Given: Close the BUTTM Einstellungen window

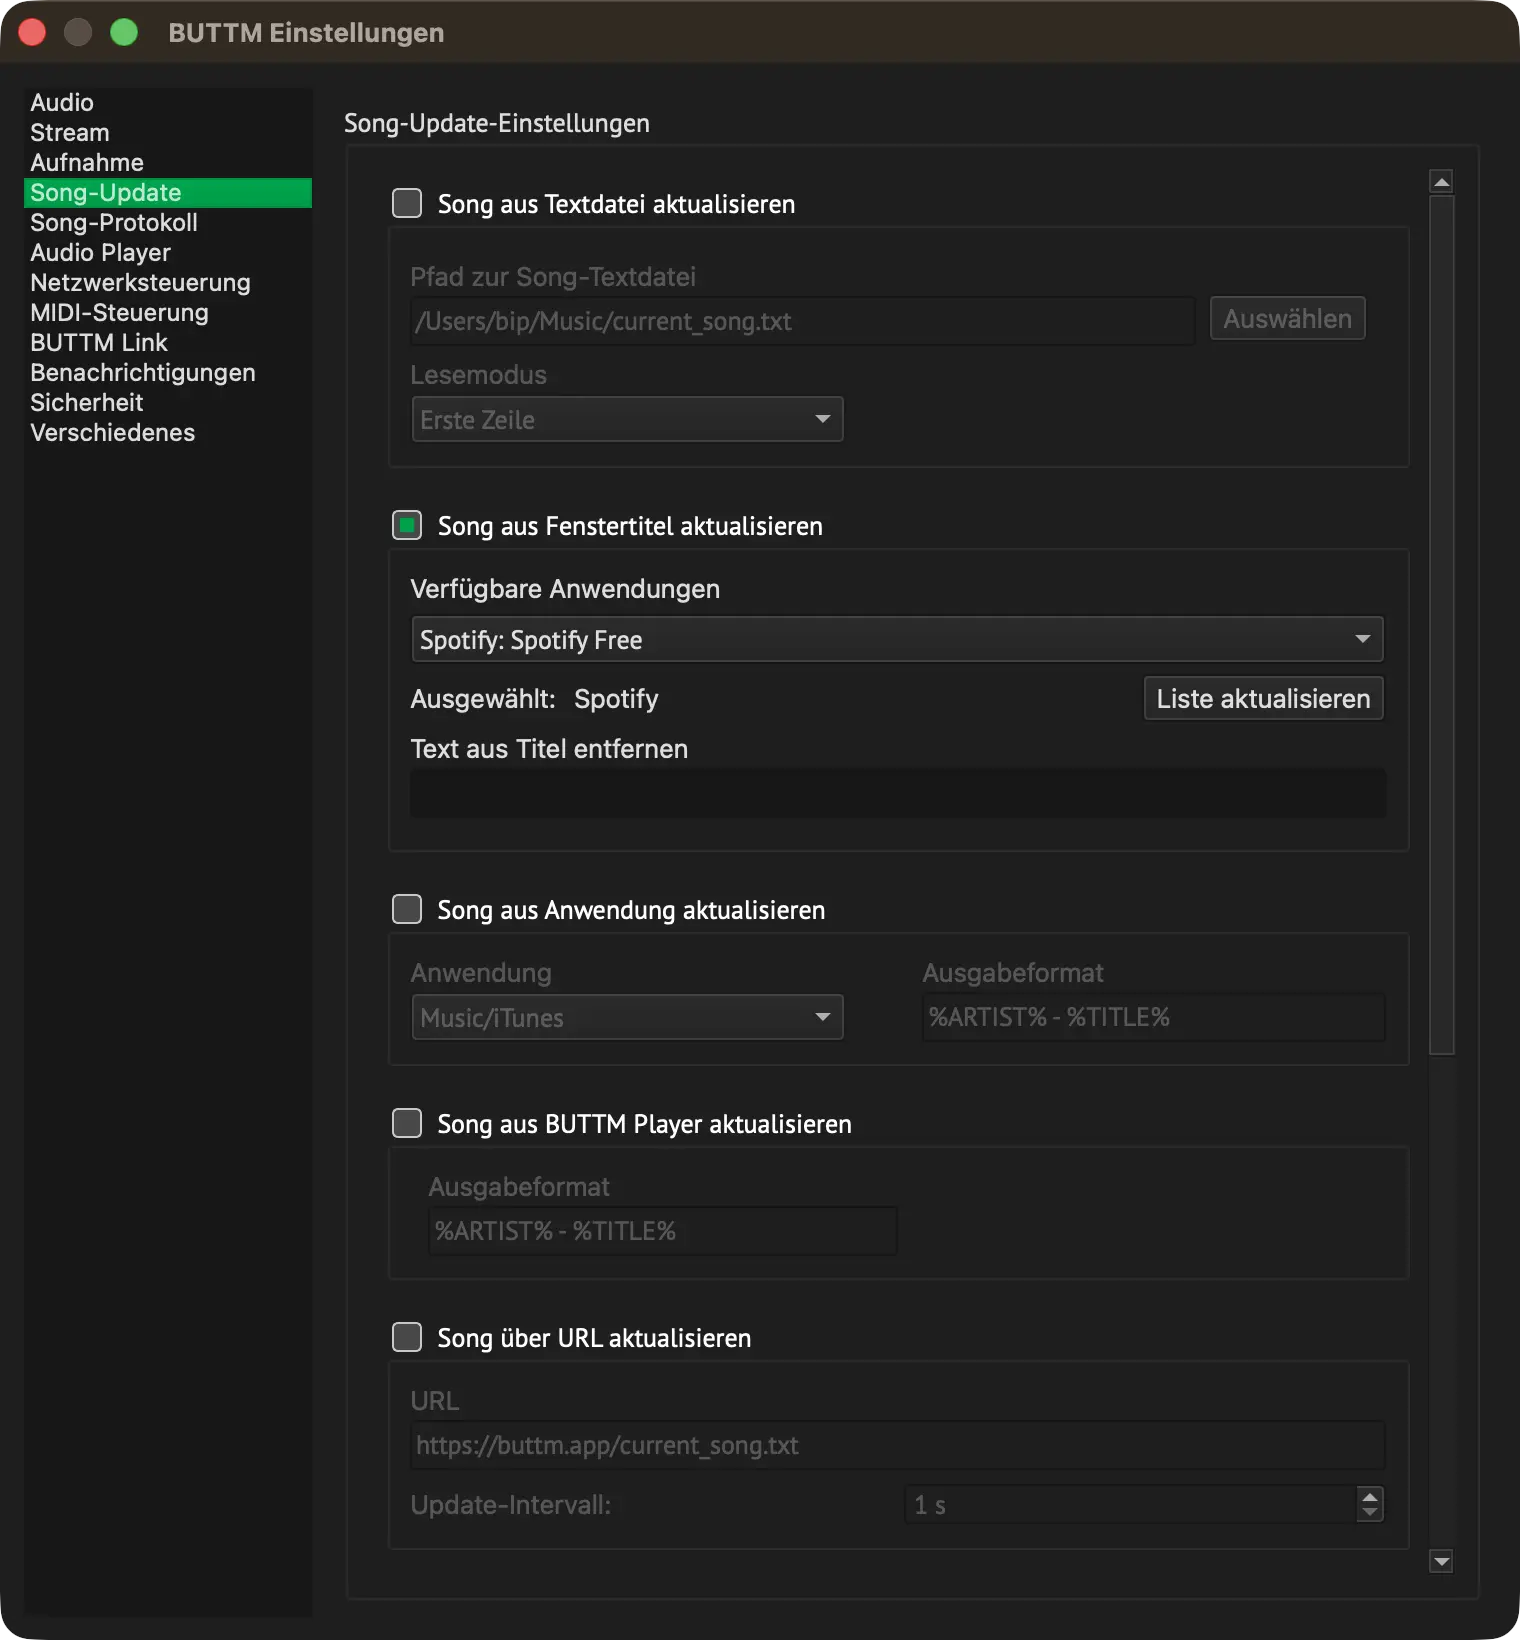Looking at the screenshot, I should [x=32, y=32].
